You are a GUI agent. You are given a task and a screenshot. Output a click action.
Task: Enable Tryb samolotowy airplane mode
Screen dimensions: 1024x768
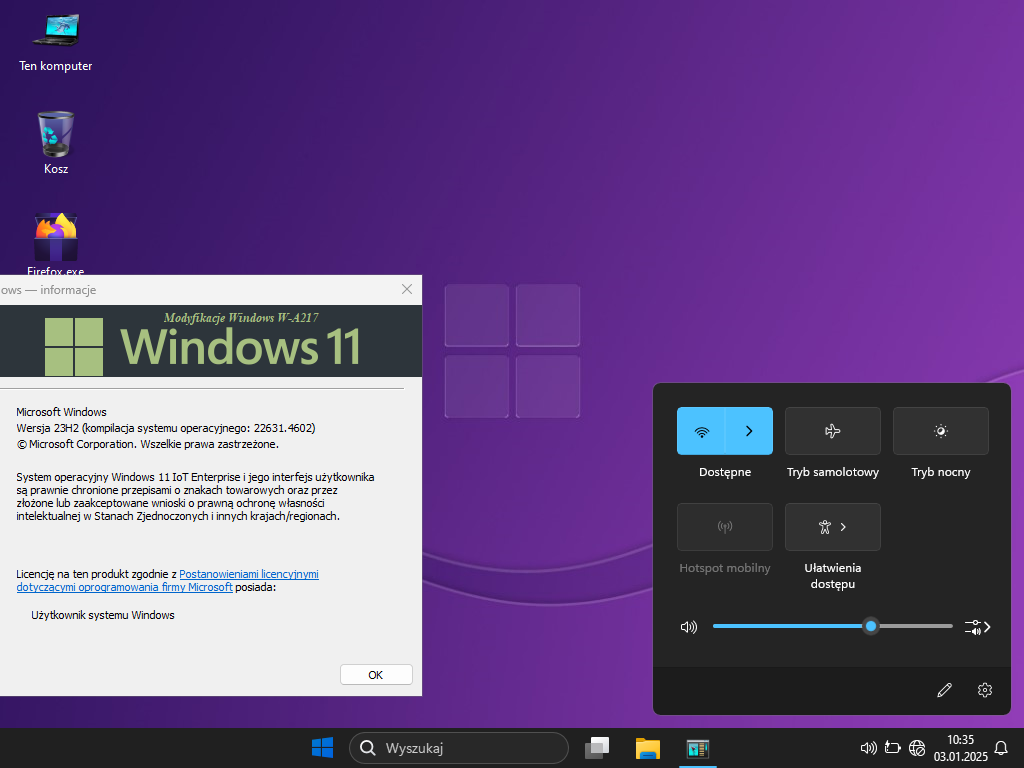tap(832, 431)
